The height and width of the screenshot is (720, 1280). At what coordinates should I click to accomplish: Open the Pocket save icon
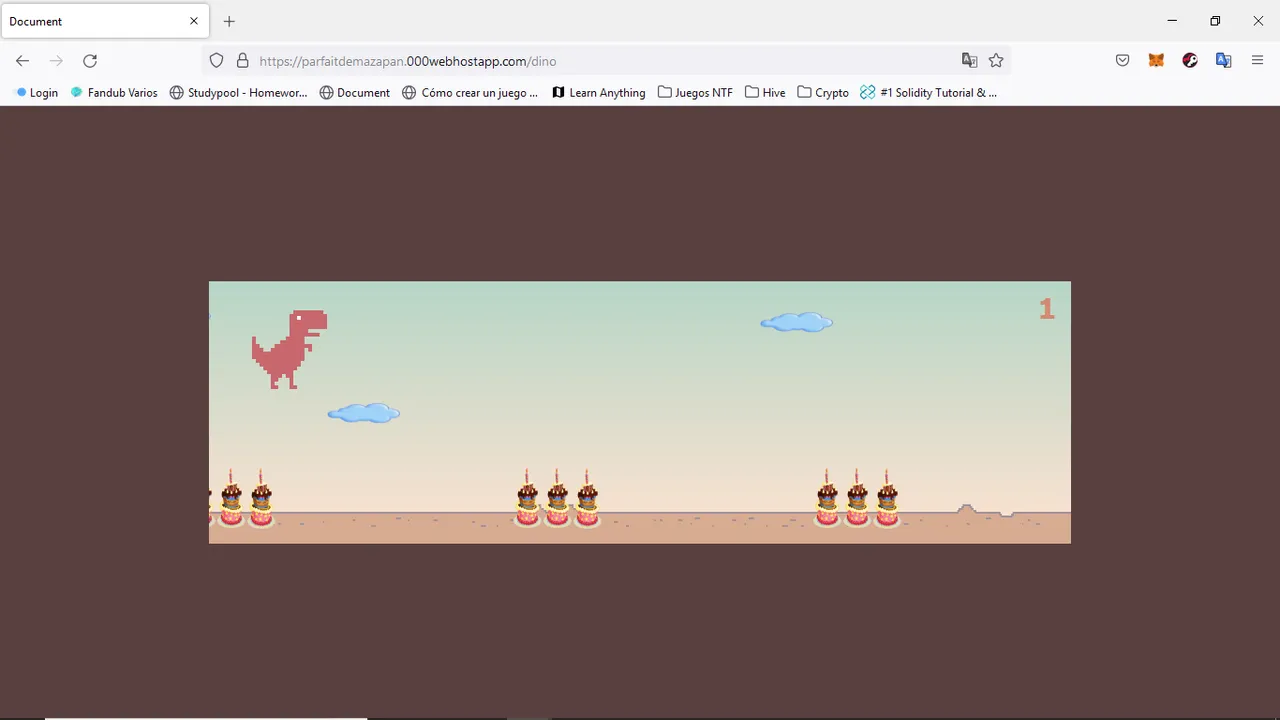[1123, 61]
